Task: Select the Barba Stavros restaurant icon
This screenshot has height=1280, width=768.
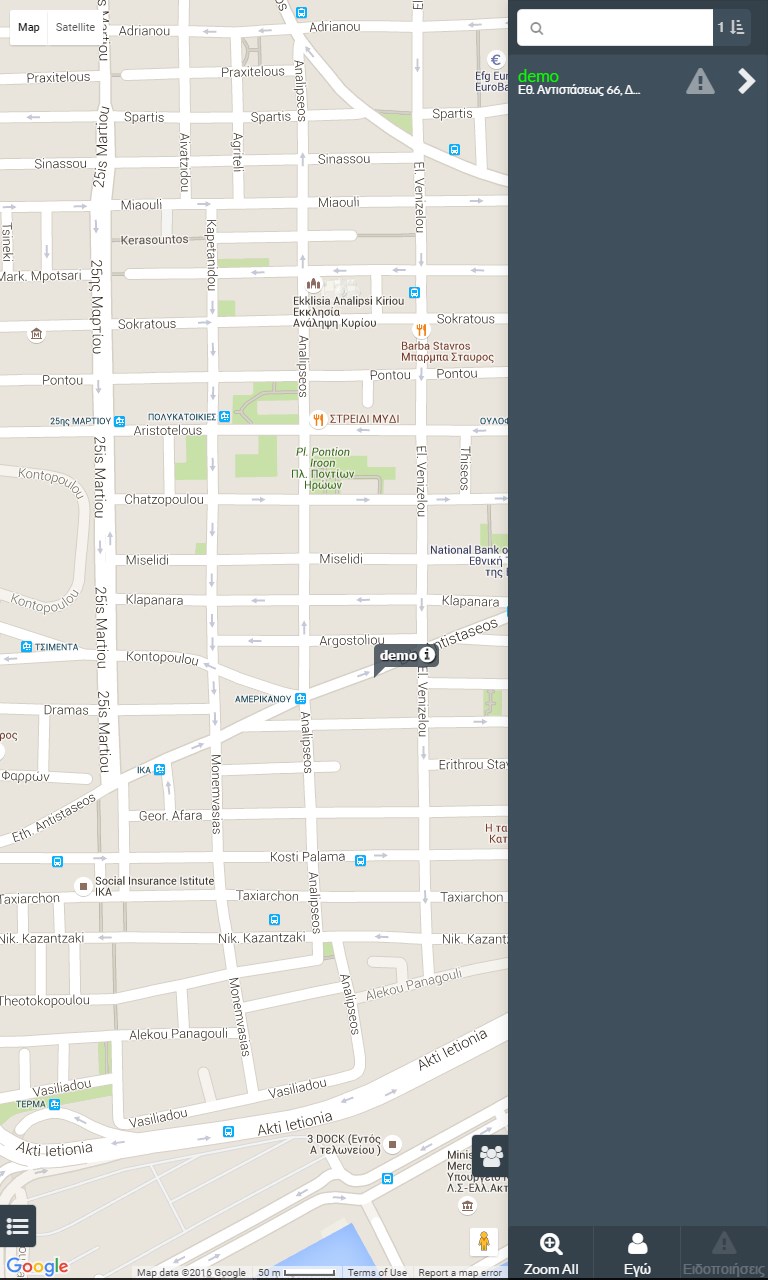Action: click(x=421, y=329)
